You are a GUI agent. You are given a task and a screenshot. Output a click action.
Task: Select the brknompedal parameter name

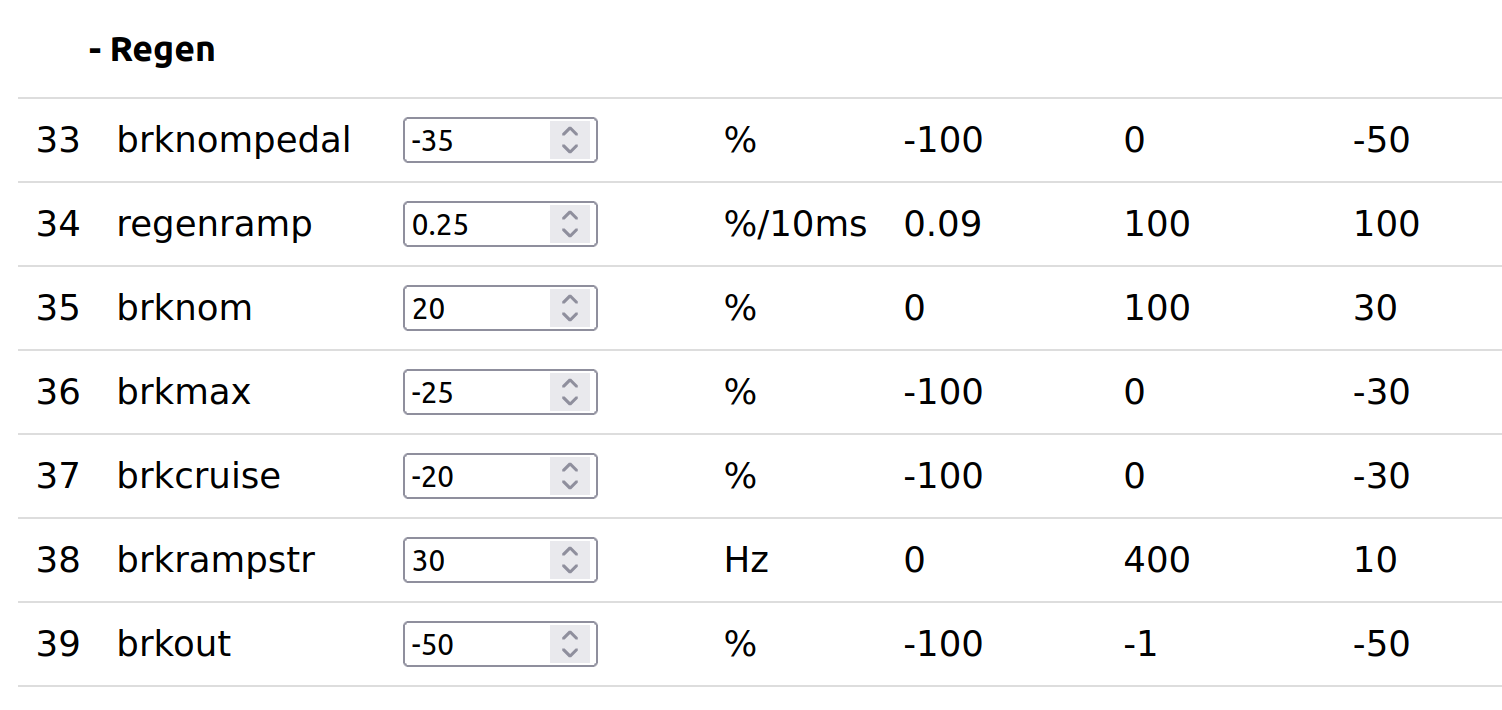[x=233, y=140]
